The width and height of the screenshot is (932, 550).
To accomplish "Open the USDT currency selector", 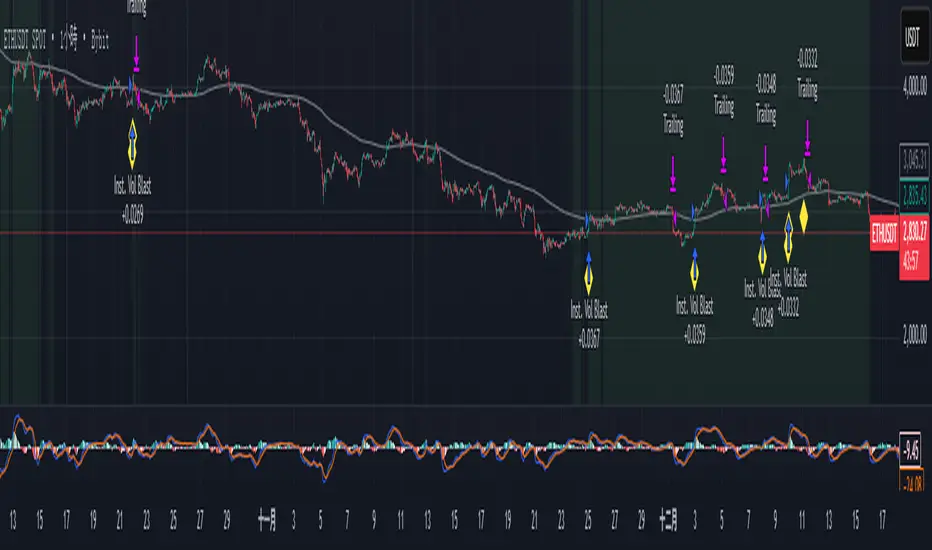I will pyautogui.click(x=914, y=37).
